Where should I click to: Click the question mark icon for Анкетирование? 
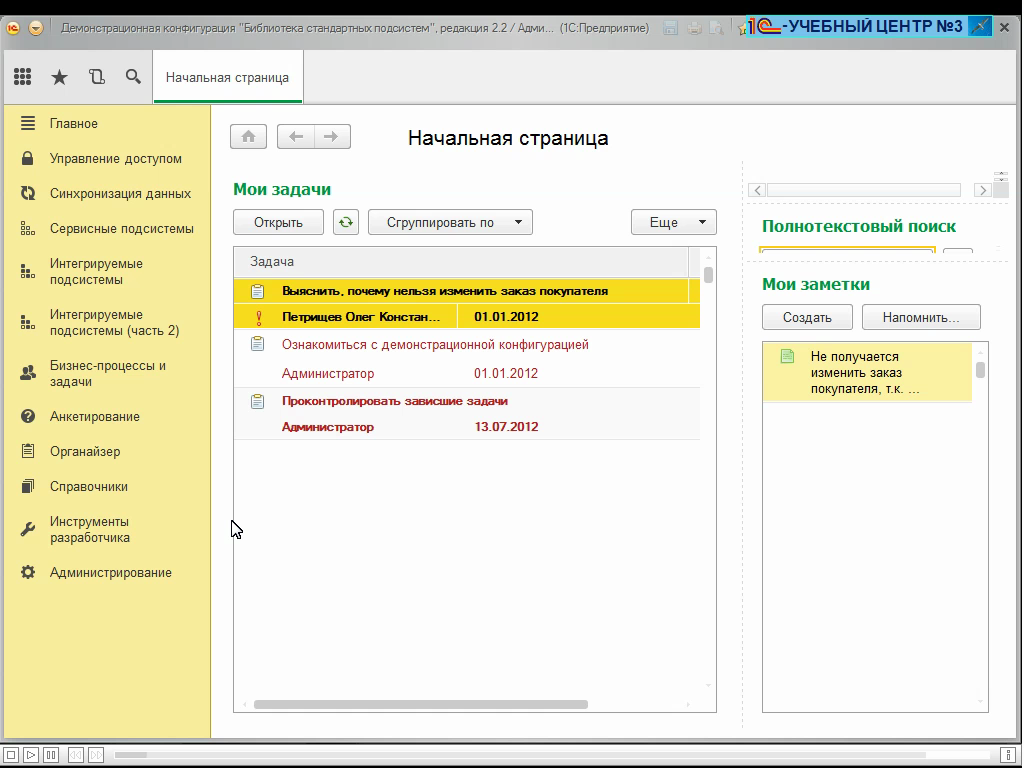tap(27, 416)
